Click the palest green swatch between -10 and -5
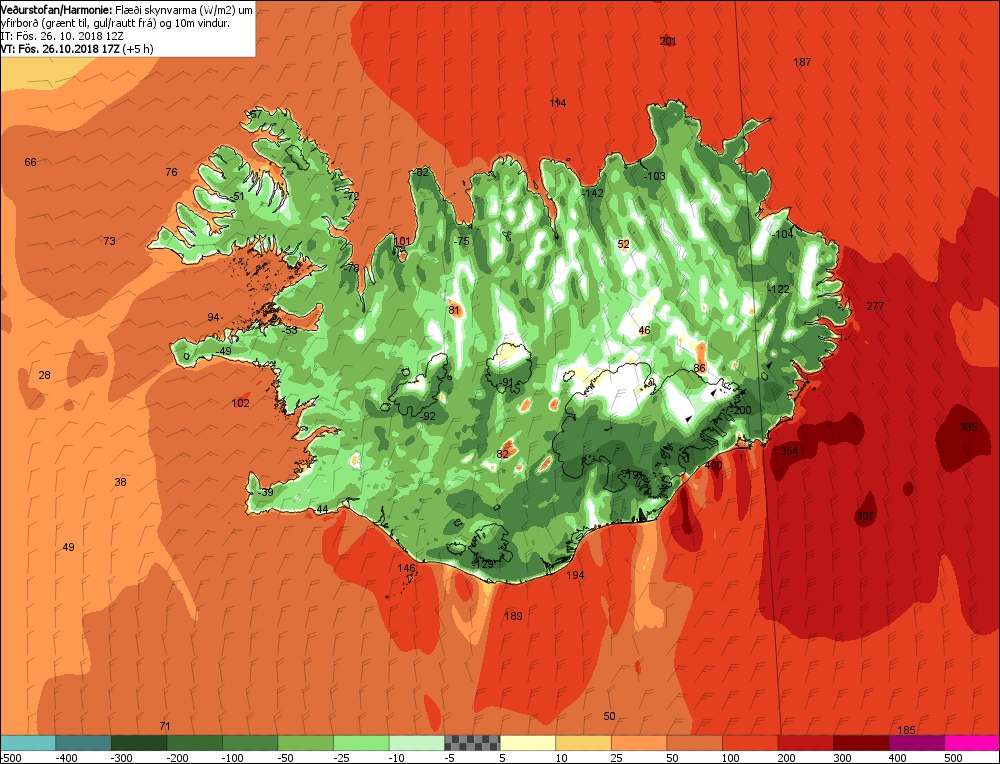The height and width of the screenshot is (764, 1000). 416,743
